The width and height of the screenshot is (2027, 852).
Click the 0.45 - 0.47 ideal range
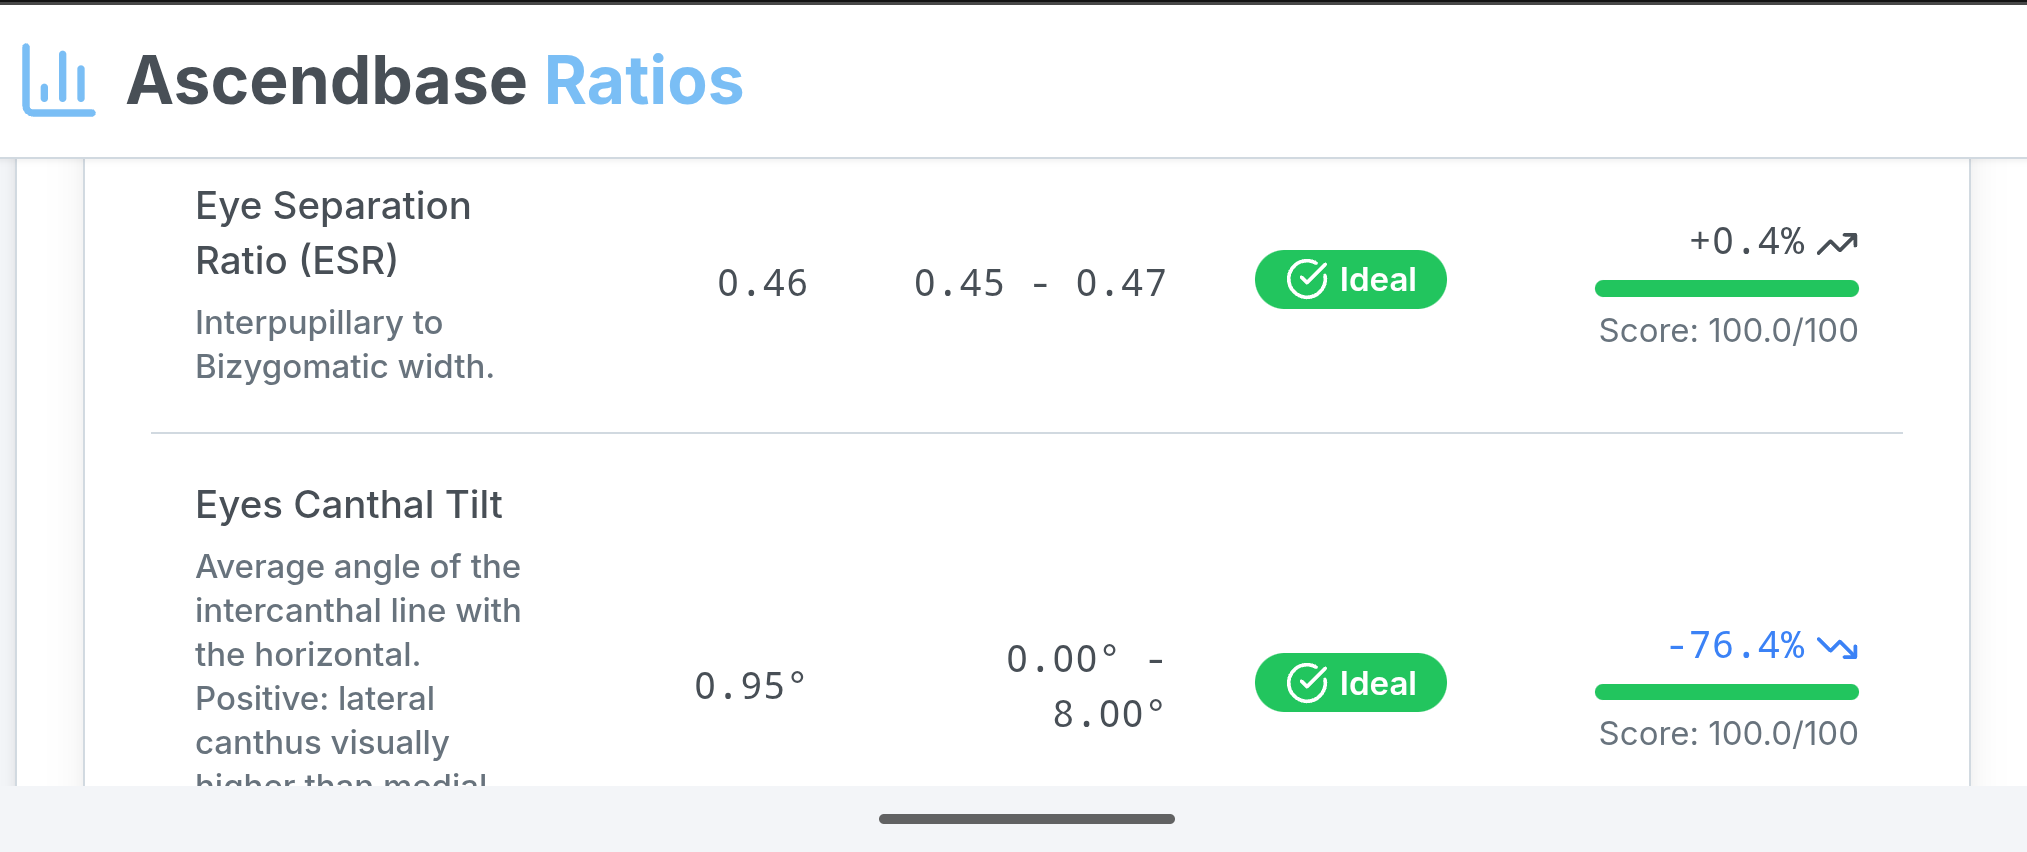pos(1040,283)
